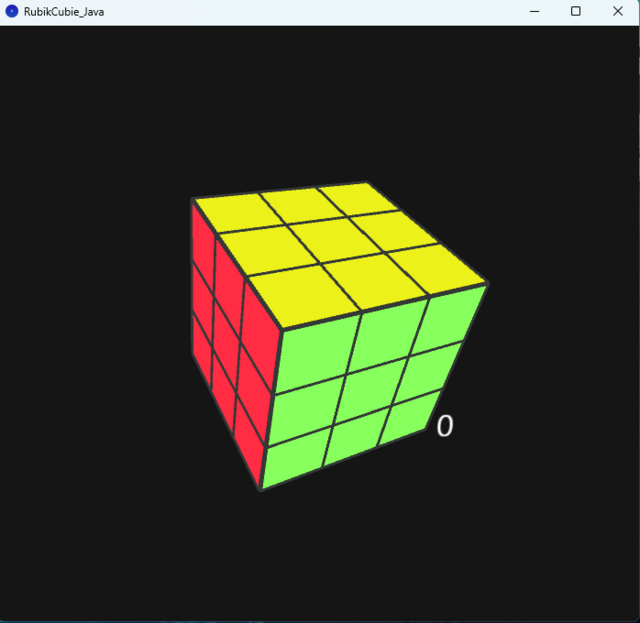The width and height of the screenshot is (640, 623).
Task: Select the center sticker of yellow face
Action: (333, 242)
